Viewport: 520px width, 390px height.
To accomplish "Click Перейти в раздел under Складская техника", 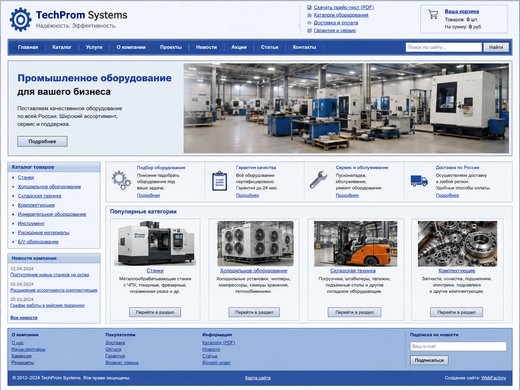I will coord(354,312).
